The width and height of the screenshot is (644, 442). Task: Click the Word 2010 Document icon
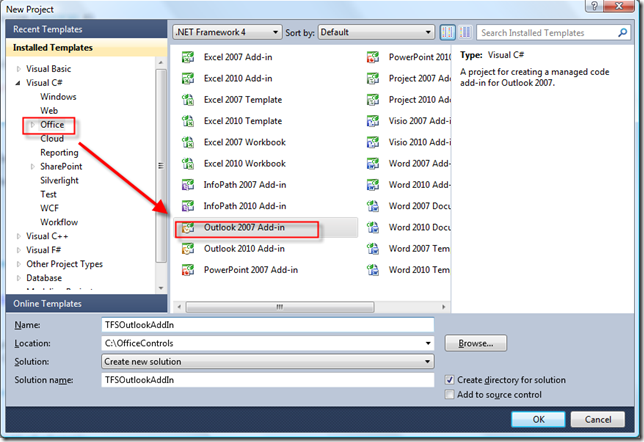[x=373, y=228]
